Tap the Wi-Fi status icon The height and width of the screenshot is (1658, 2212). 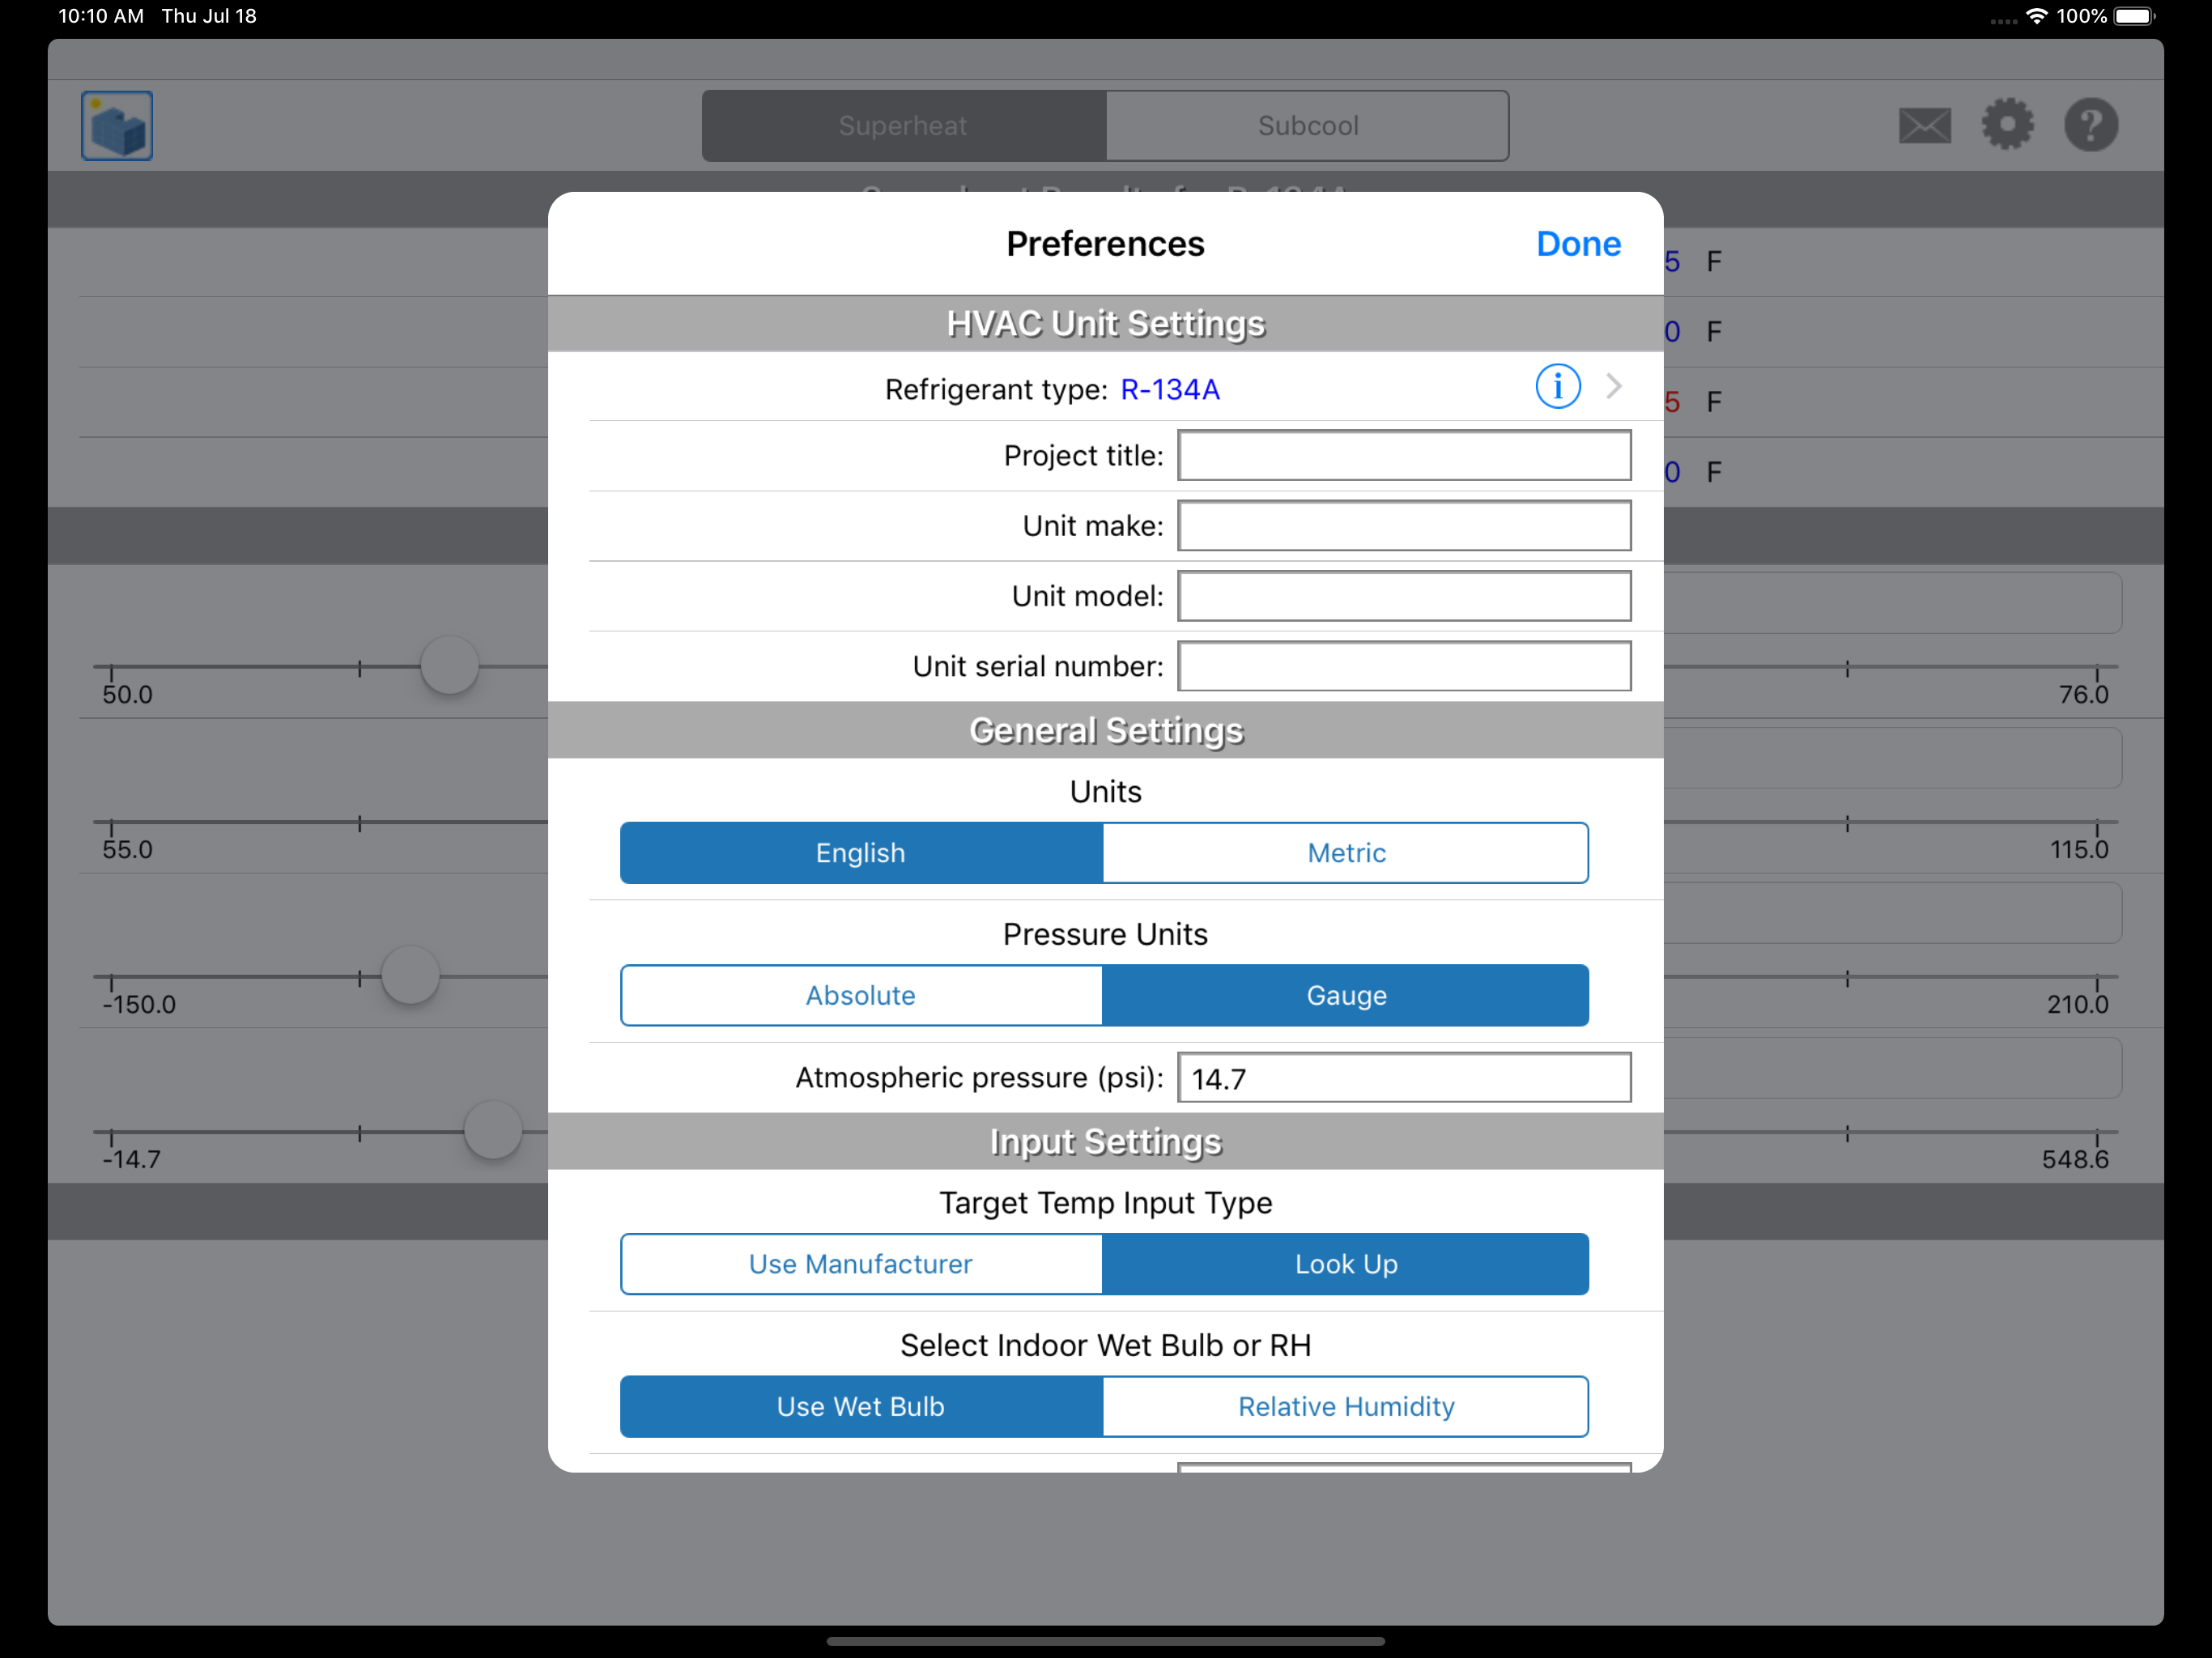tap(2036, 16)
